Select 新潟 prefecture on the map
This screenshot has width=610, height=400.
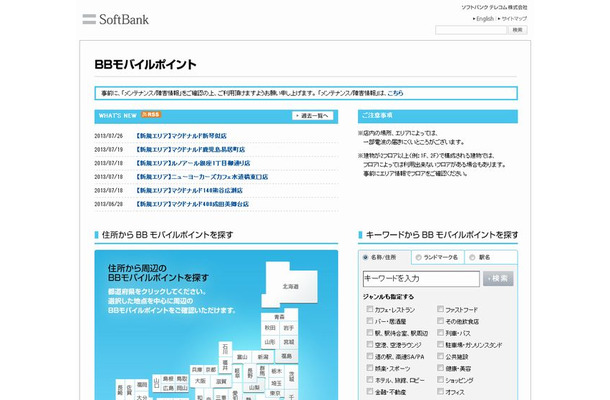[263, 357]
